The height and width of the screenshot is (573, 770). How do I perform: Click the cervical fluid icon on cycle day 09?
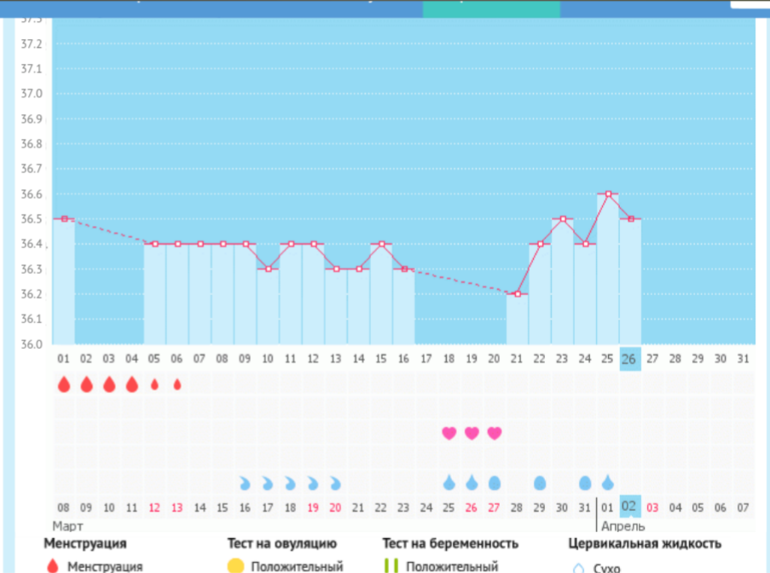tap(245, 483)
